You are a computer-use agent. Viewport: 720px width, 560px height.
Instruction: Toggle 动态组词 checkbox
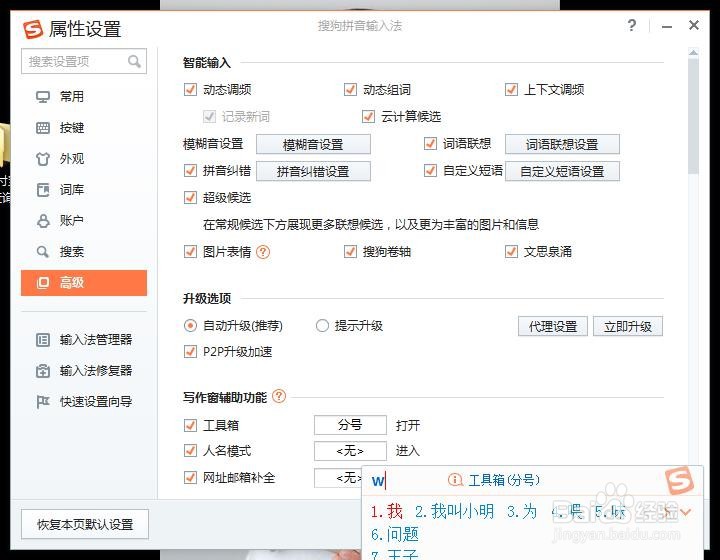click(350, 90)
